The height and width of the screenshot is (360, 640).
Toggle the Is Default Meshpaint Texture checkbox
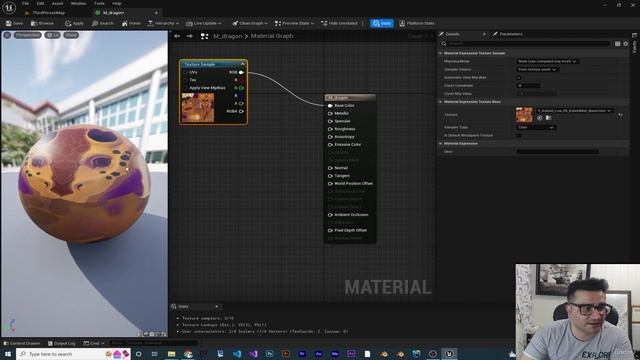tap(519, 136)
